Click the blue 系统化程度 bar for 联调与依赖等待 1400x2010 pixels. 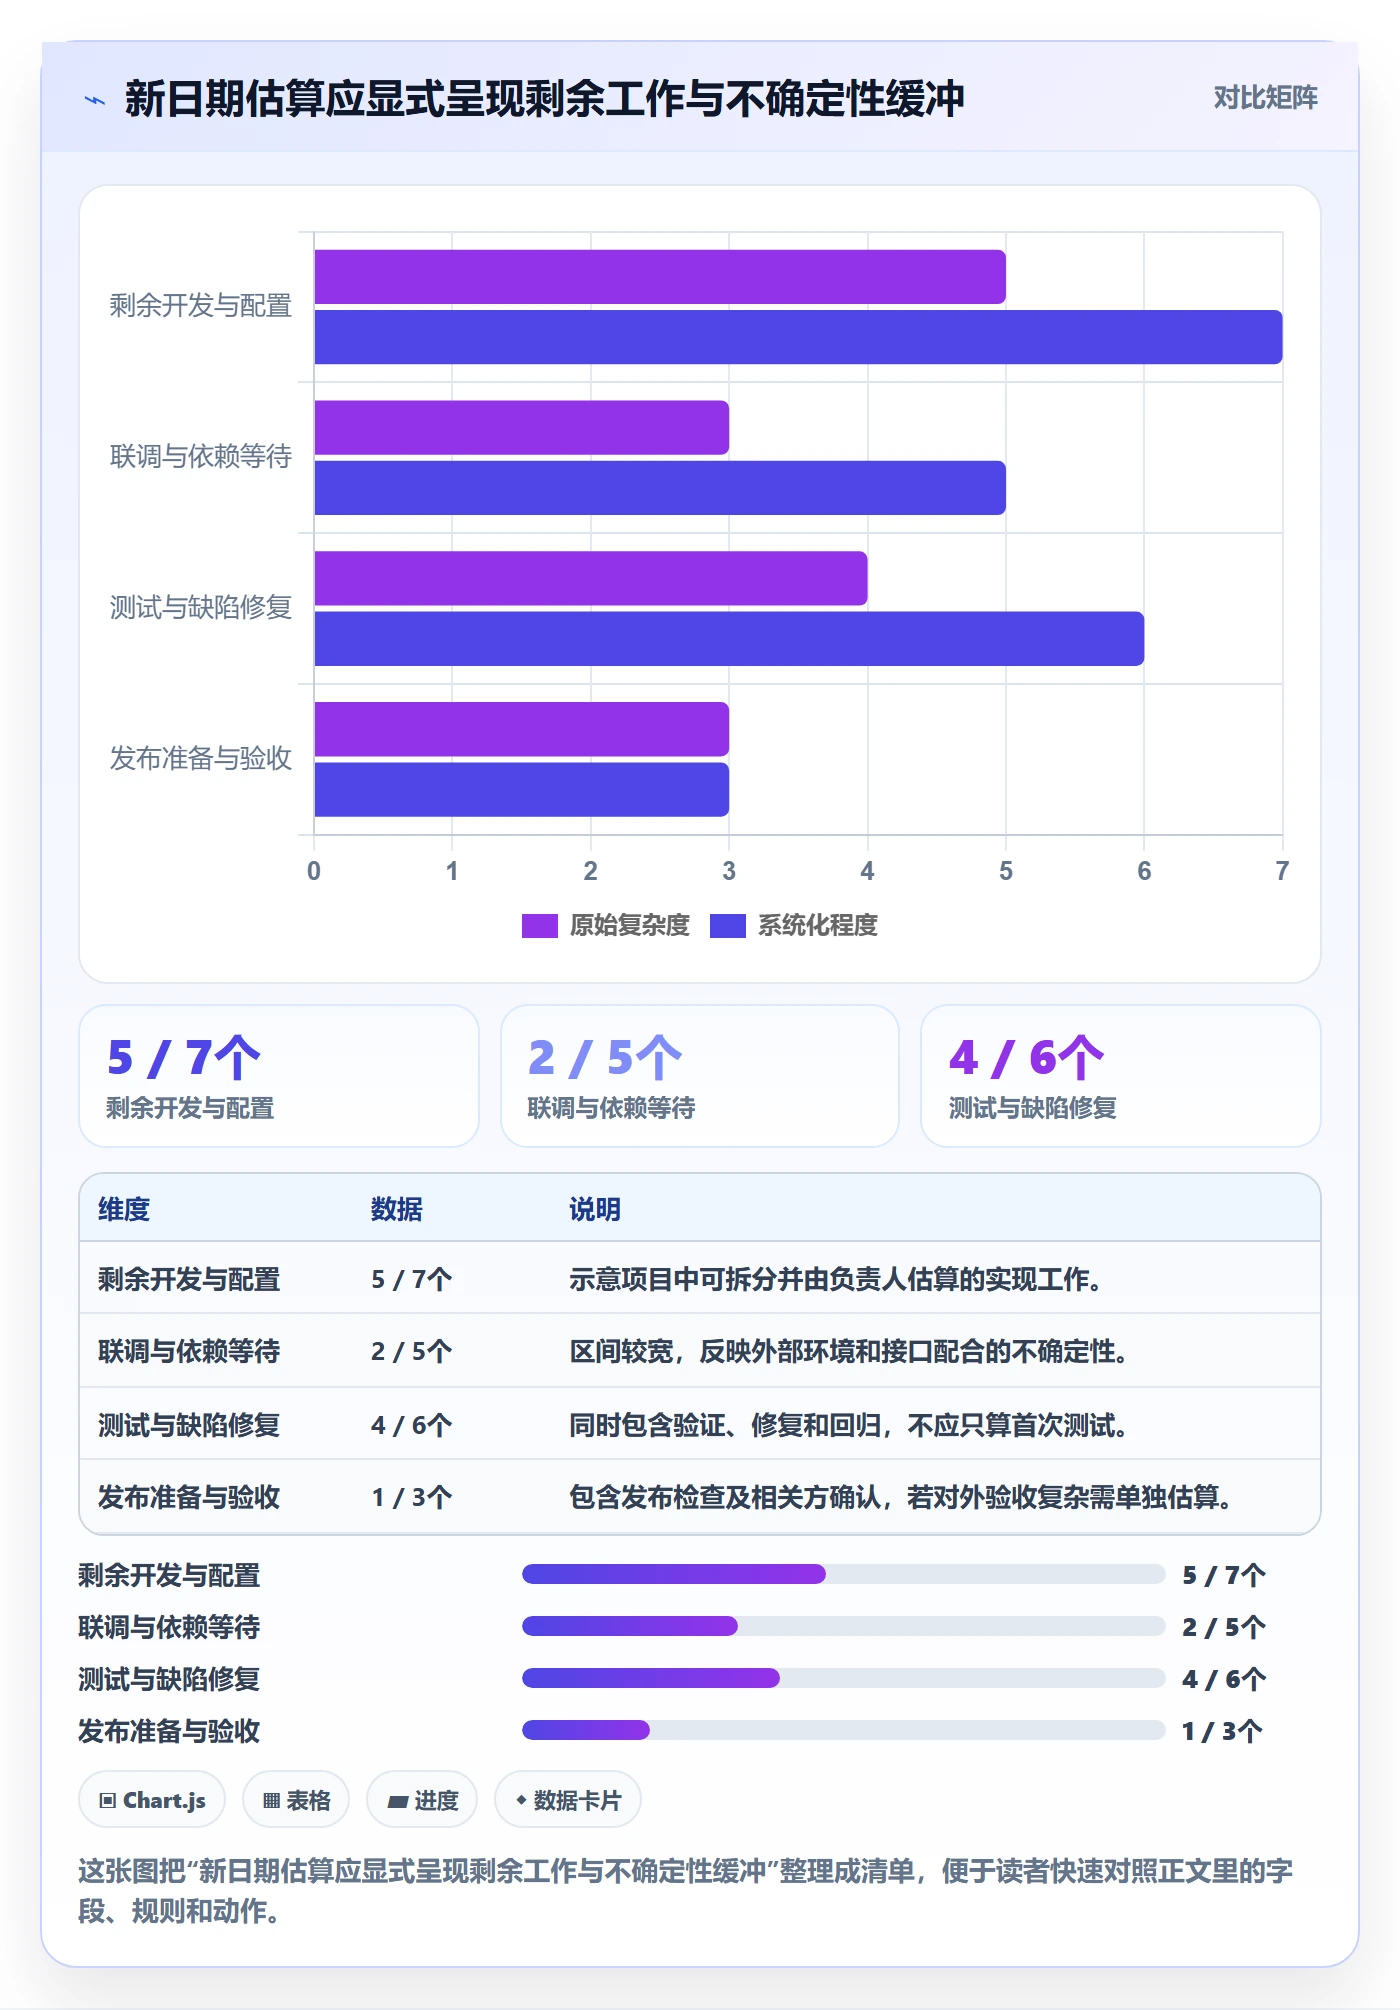[660, 488]
